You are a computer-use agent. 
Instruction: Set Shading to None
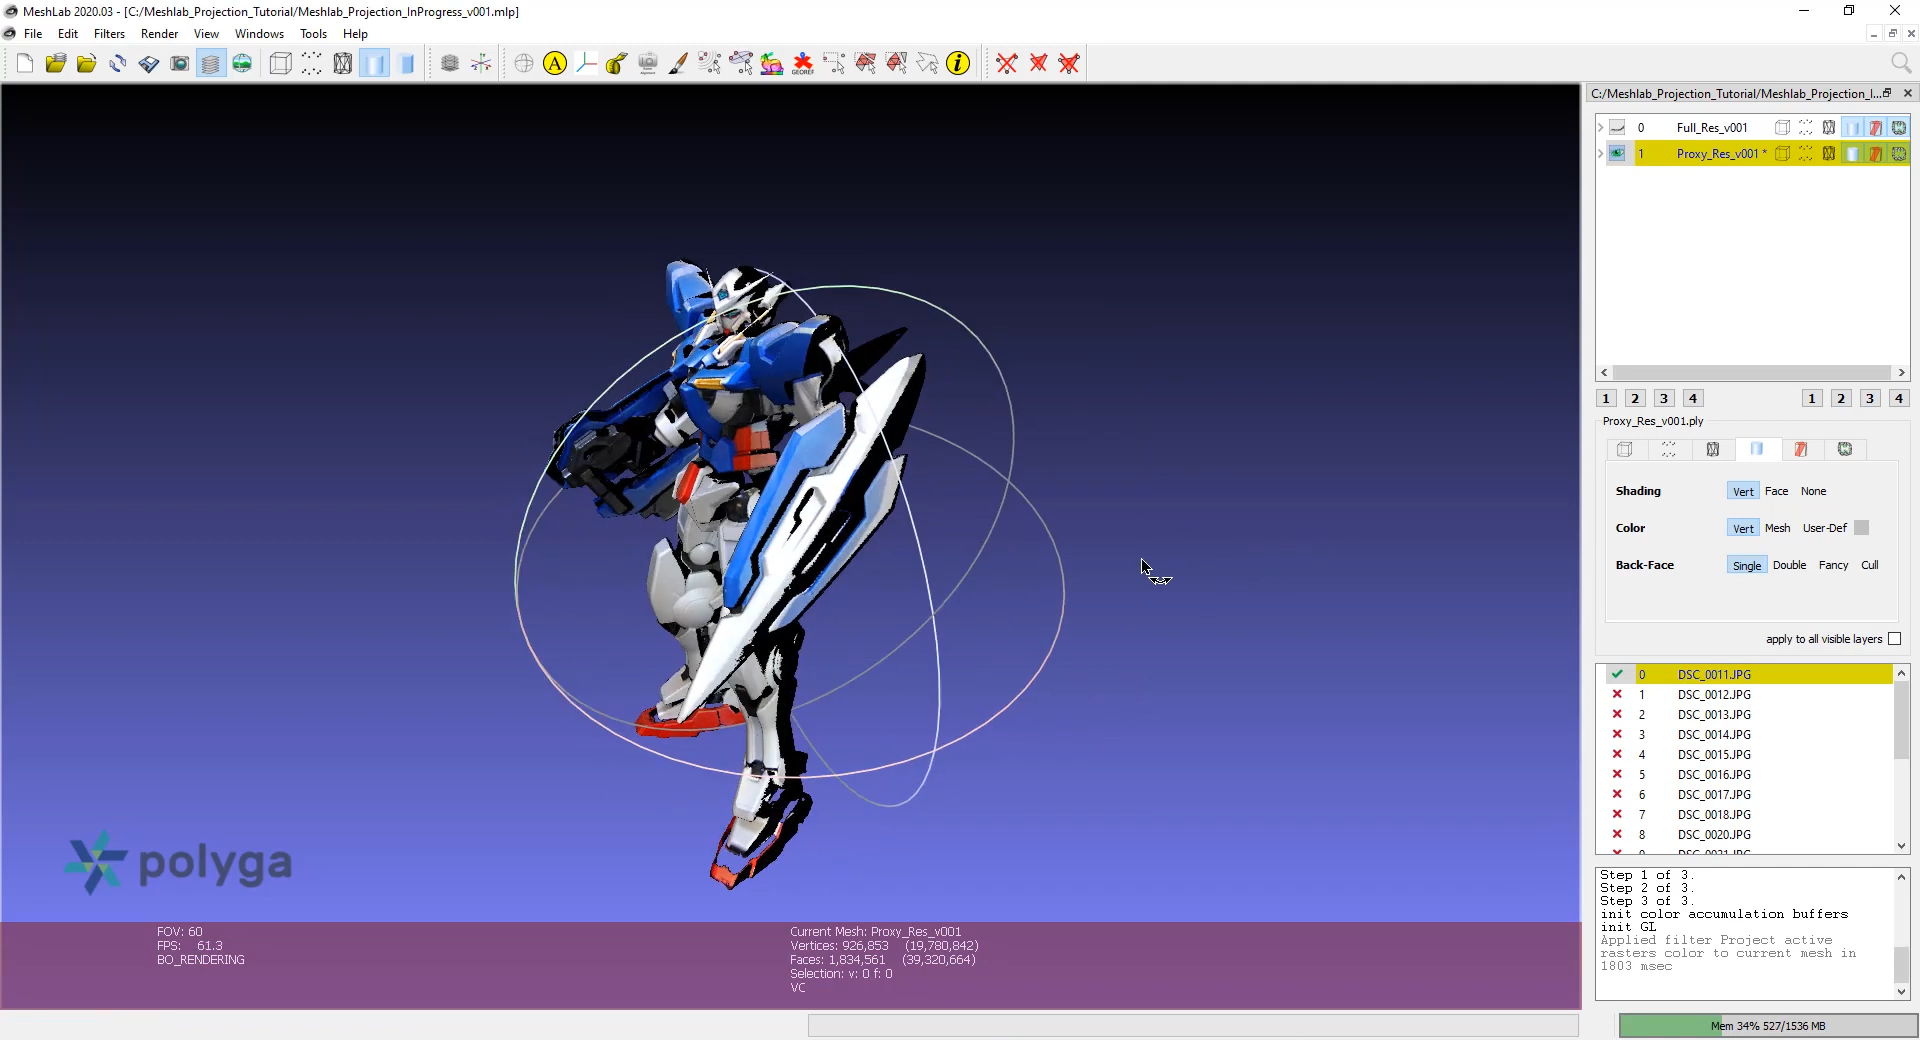[1813, 491]
